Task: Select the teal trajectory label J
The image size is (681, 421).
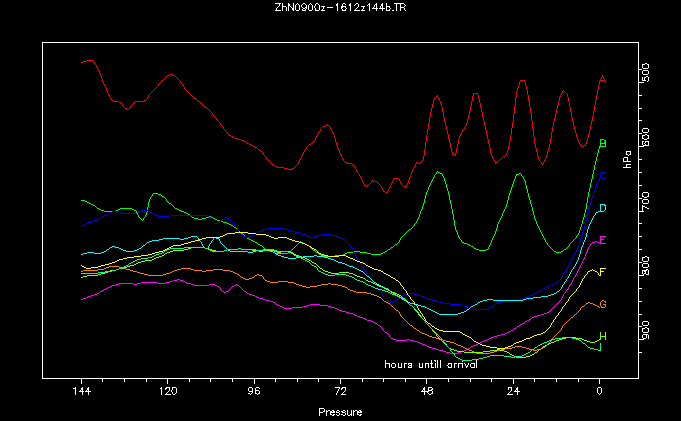Action: pos(600,347)
